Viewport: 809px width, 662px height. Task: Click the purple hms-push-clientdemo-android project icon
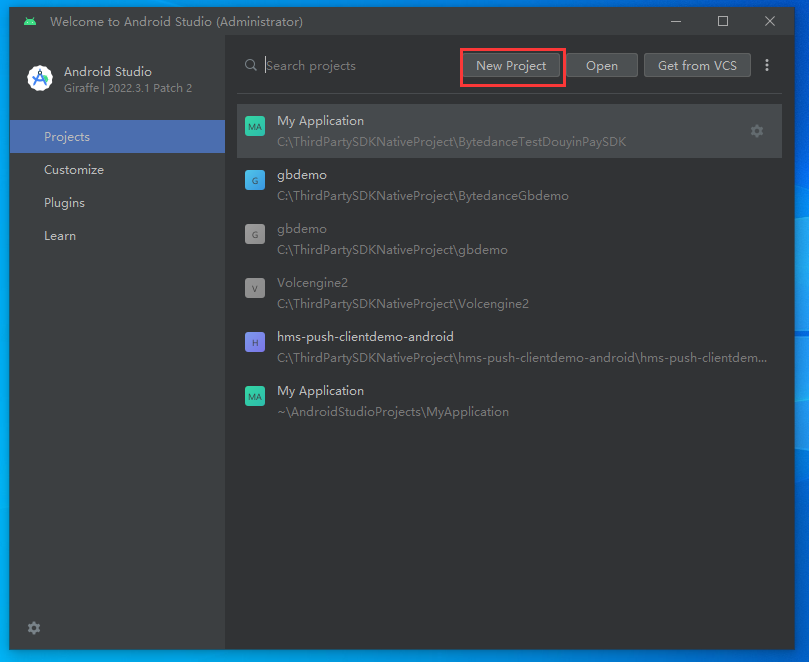pos(255,342)
